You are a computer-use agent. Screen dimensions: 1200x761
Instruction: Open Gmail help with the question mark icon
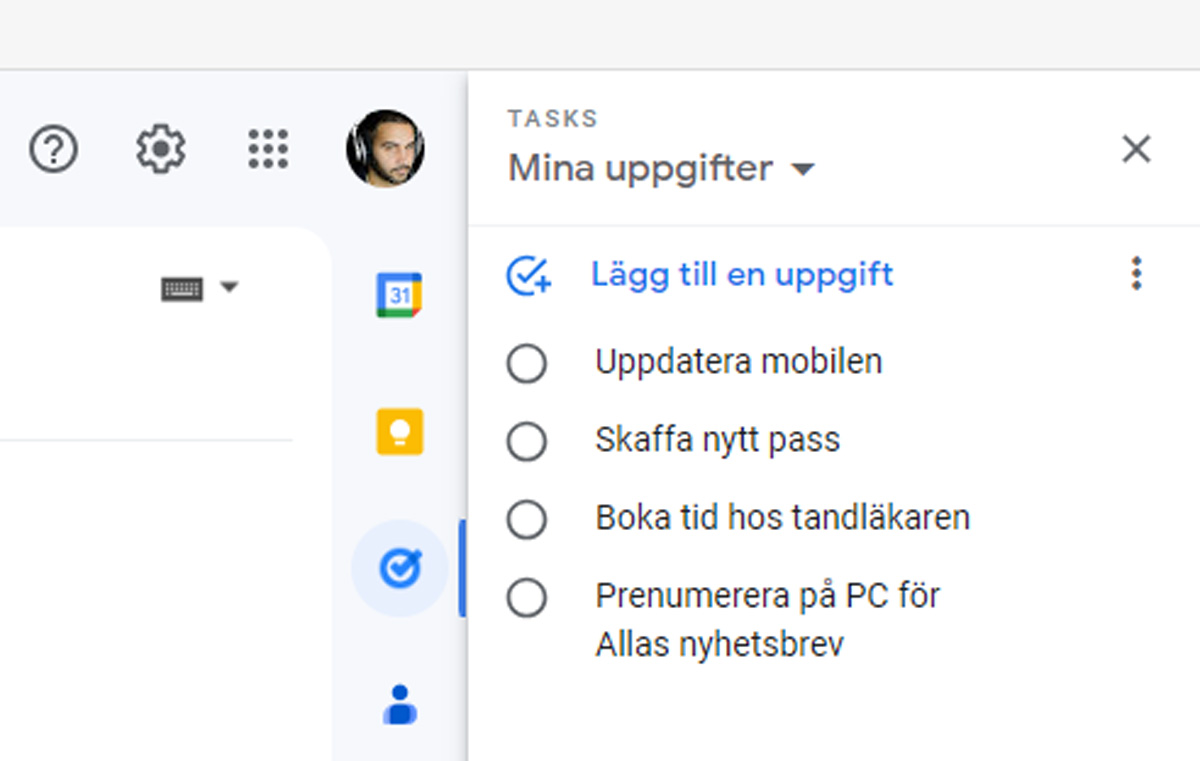click(x=52, y=148)
